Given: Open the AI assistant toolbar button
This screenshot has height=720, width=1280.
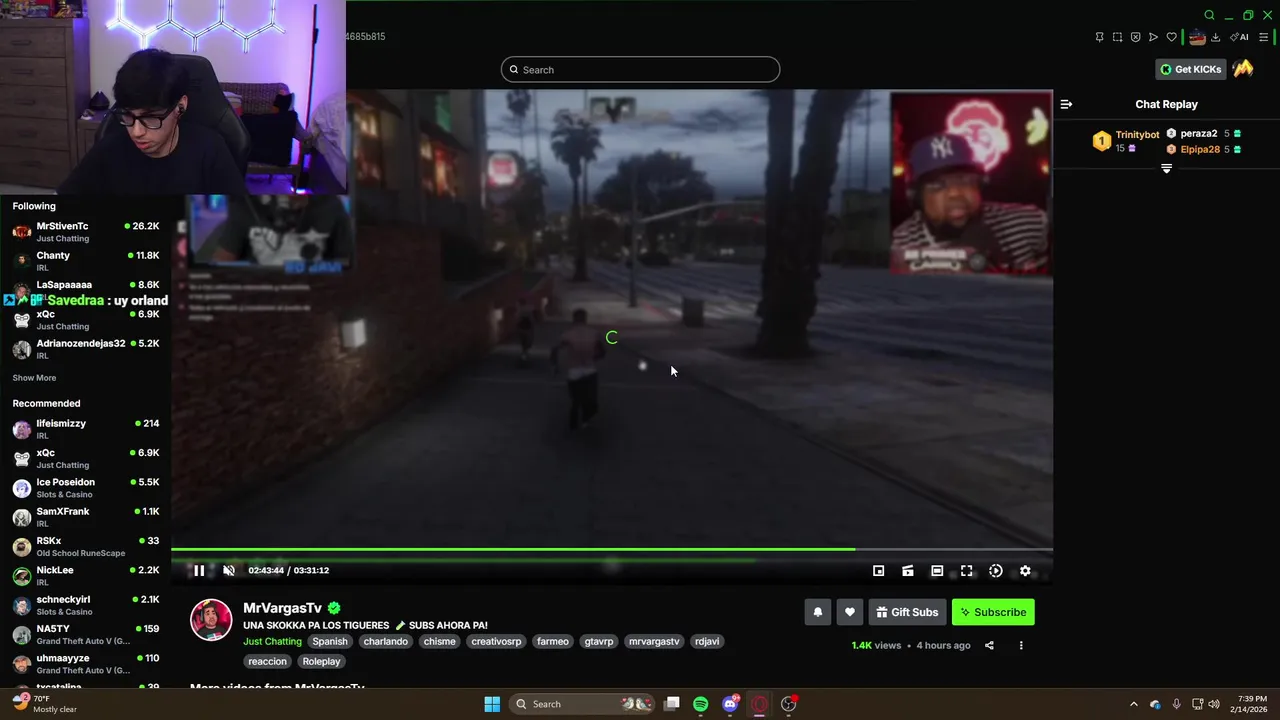Looking at the screenshot, I should [1239, 37].
